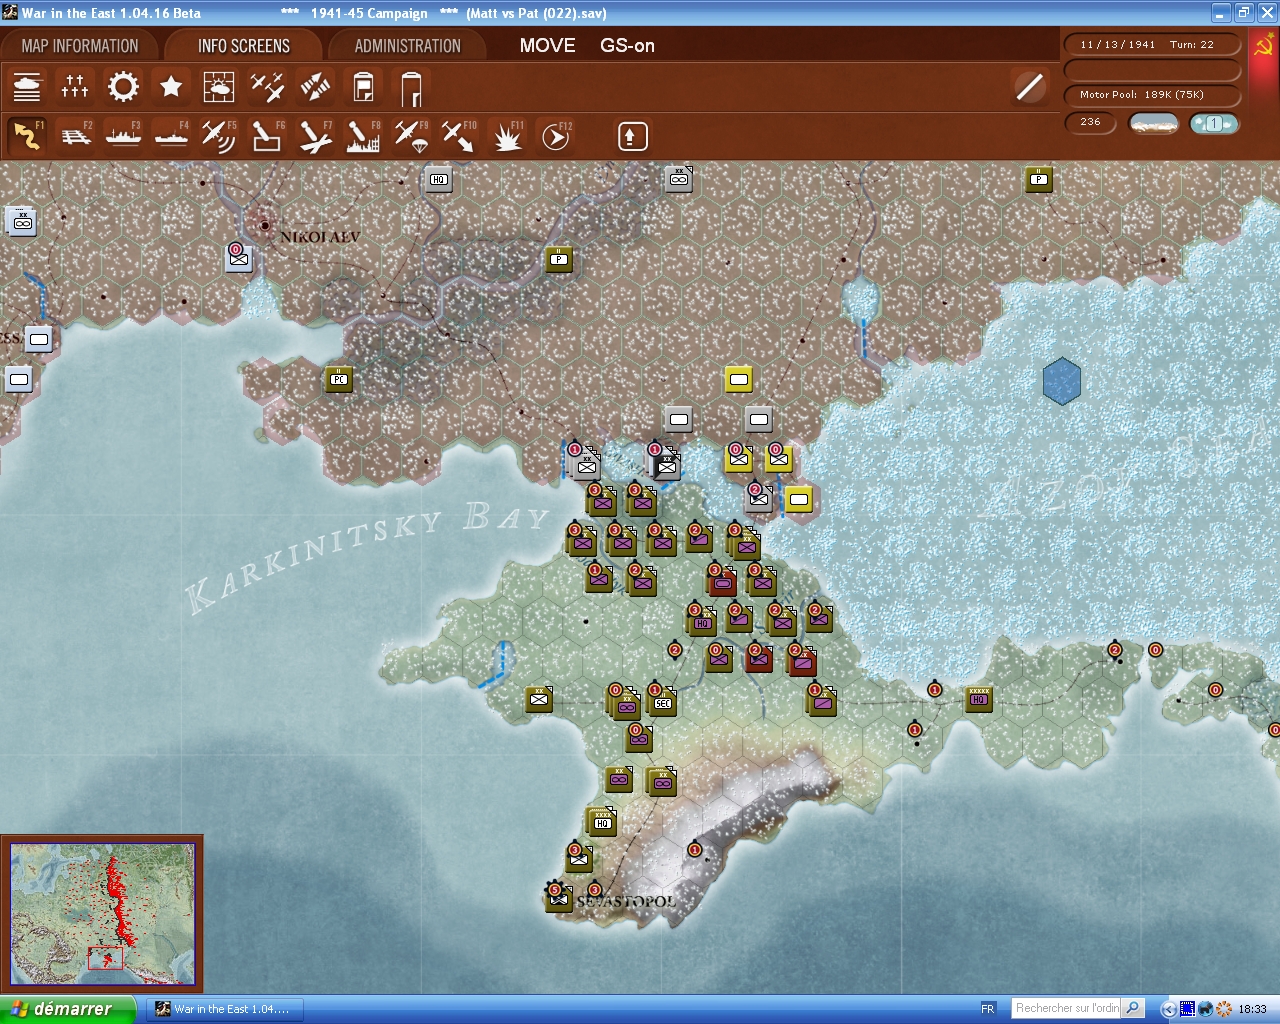1280x1024 pixels.
Task: Select the F6 bomb unit mode
Action: tap(267, 136)
